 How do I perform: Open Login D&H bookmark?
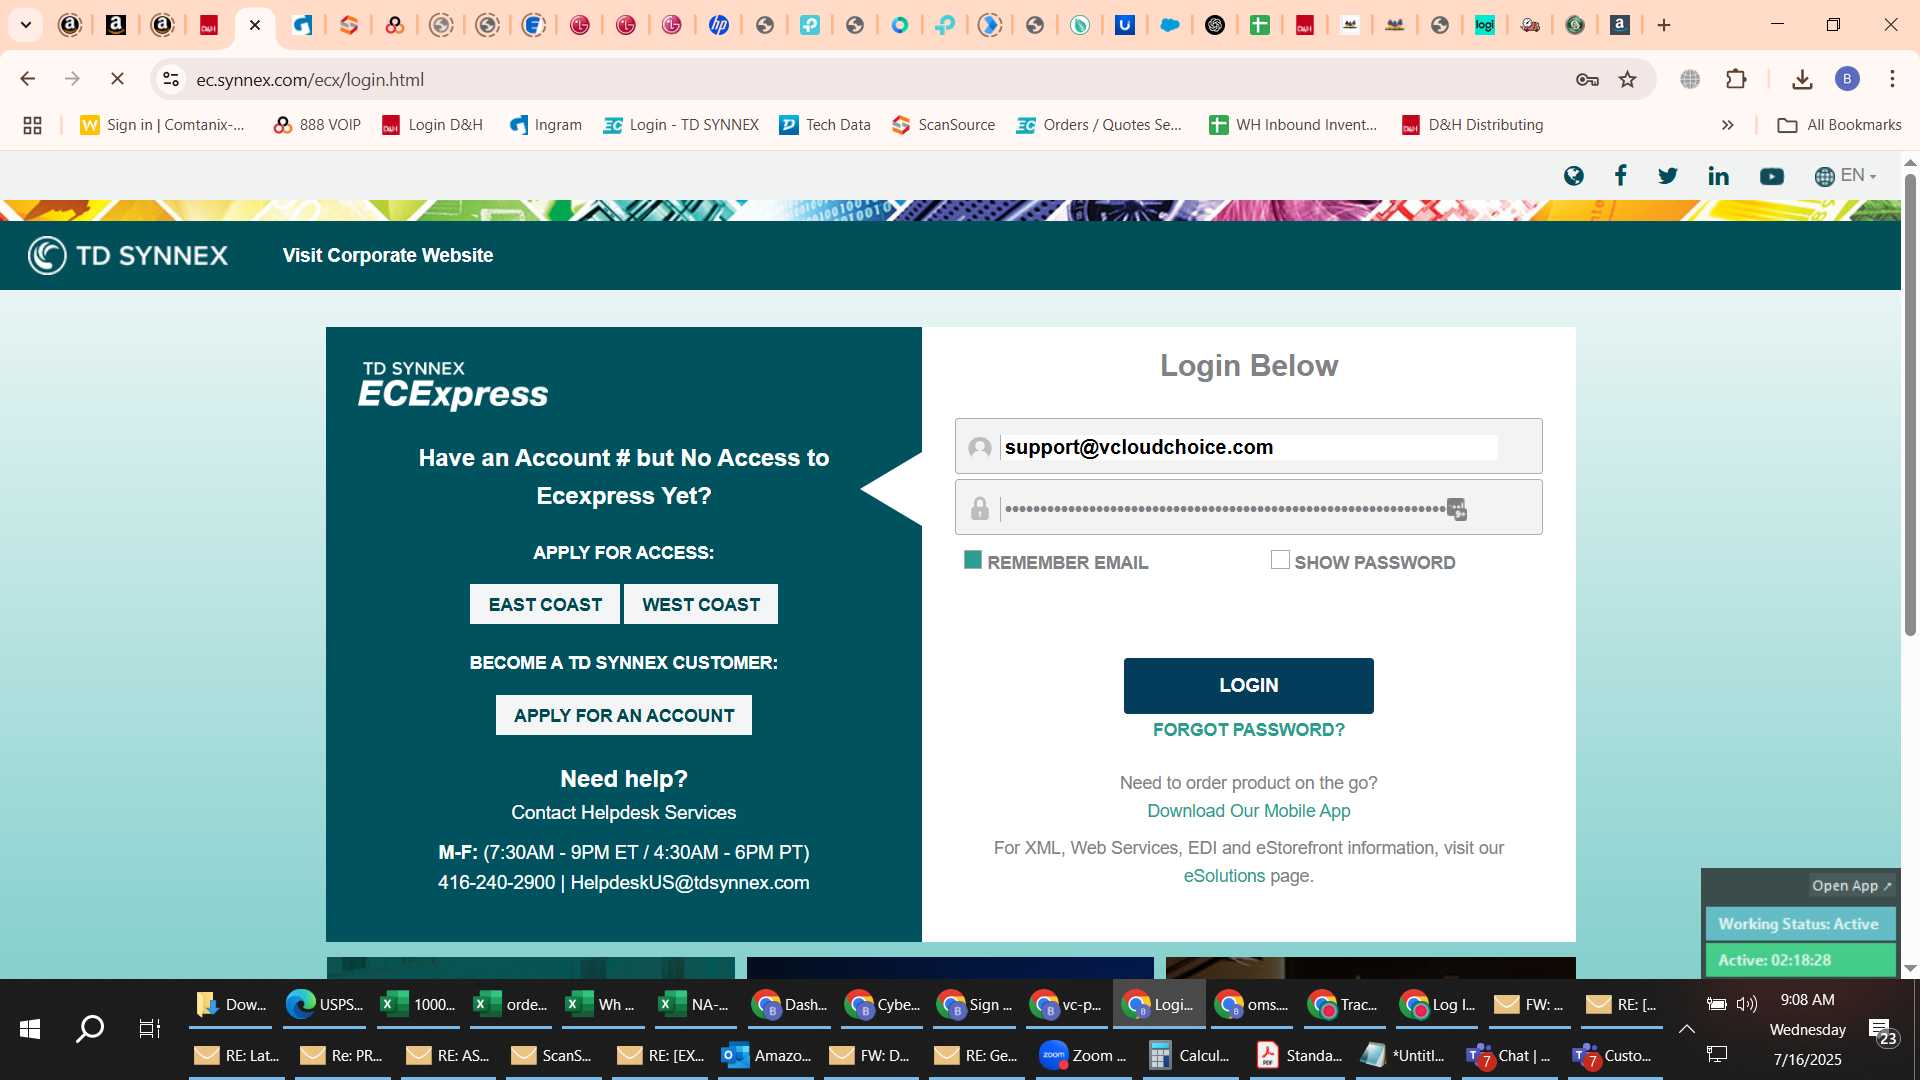point(432,125)
